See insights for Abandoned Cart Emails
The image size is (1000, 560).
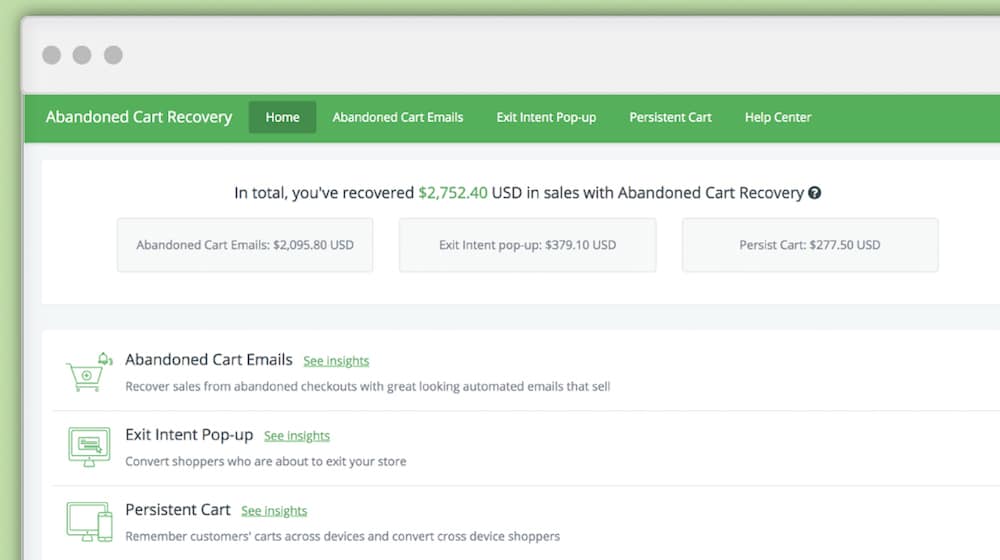click(x=336, y=361)
